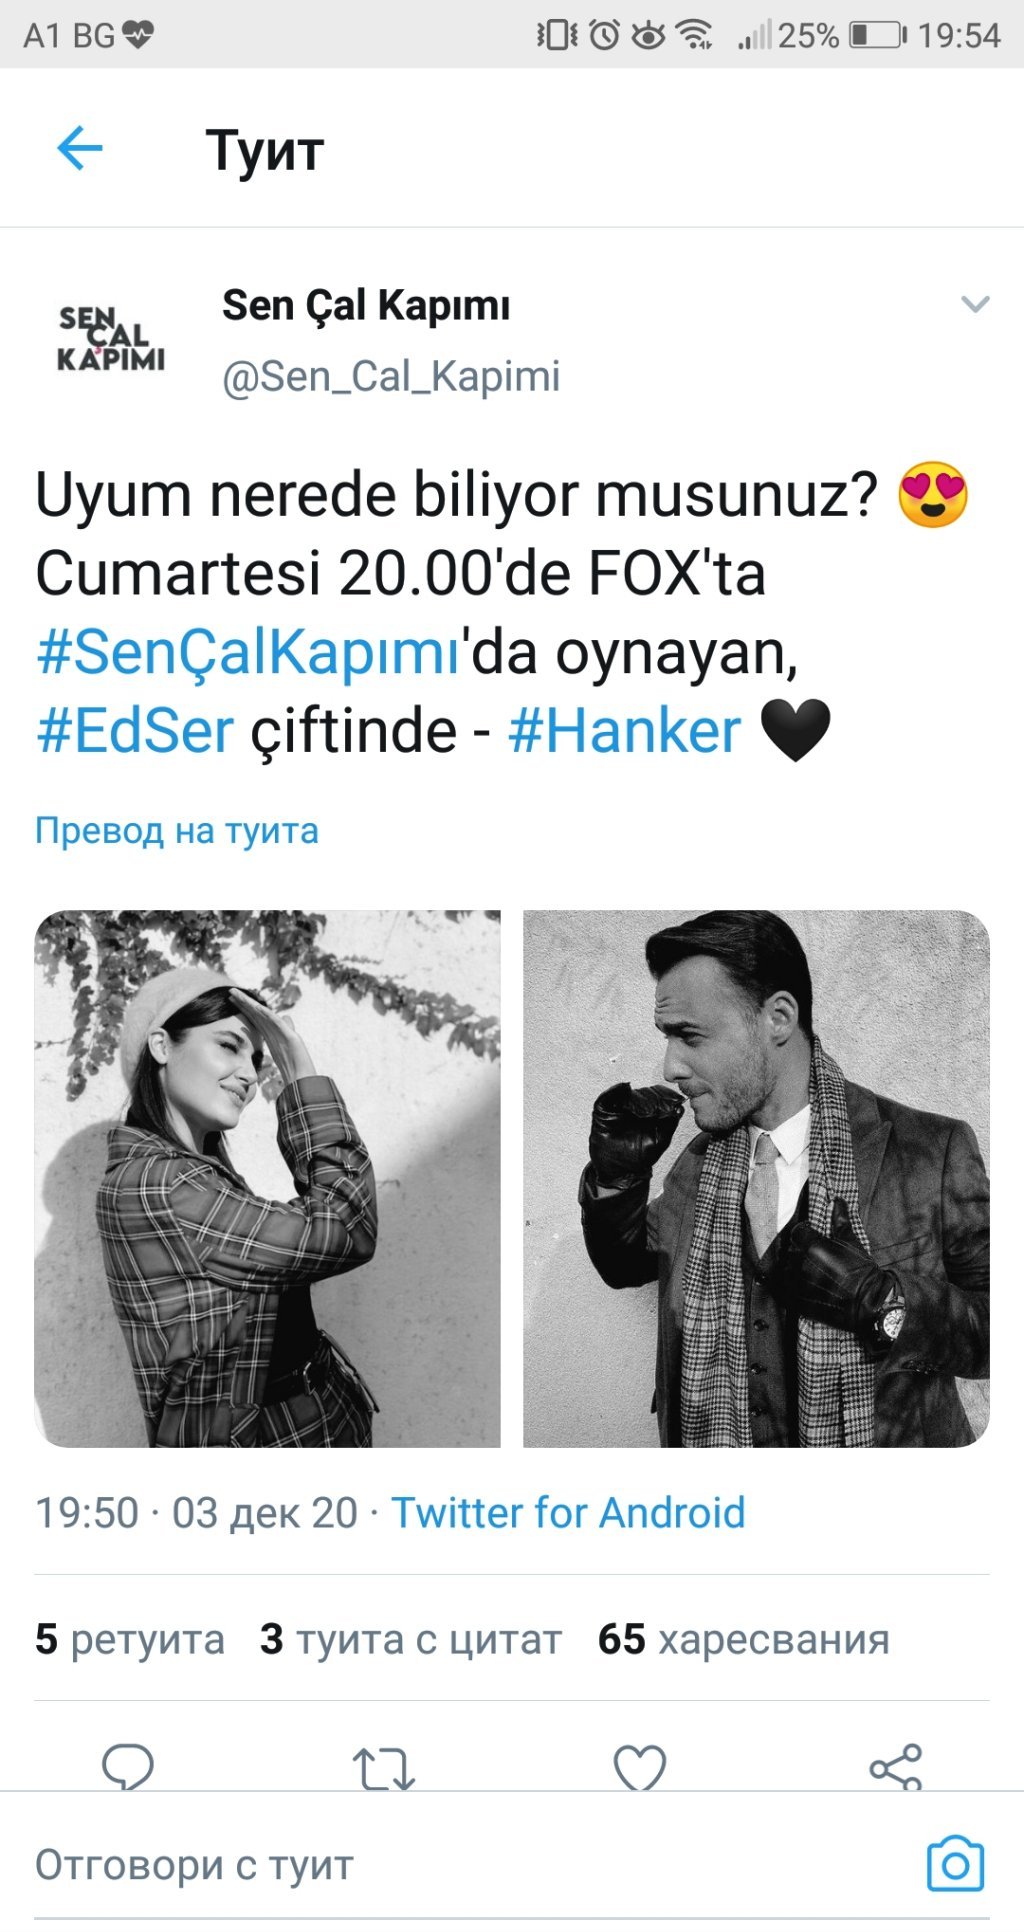Tap the share icon below the tweet

pyautogui.click(x=896, y=1768)
